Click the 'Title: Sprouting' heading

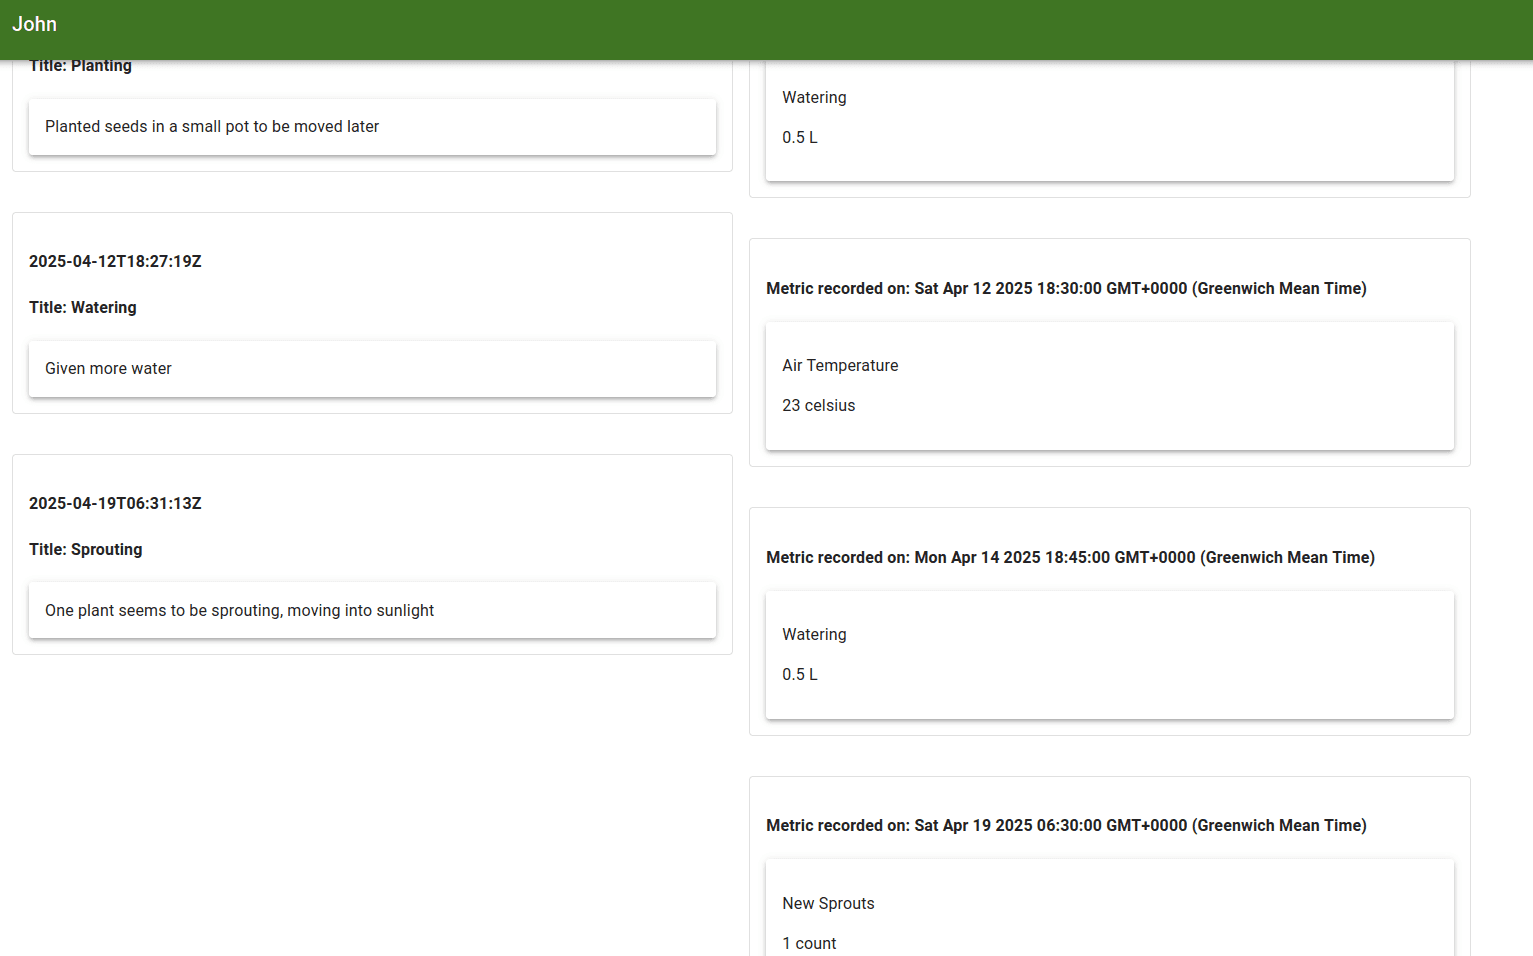point(86,549)
